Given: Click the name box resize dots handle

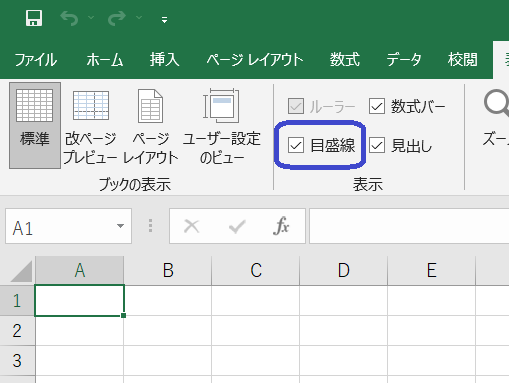Looking at the screenshot, I should 150,226.
